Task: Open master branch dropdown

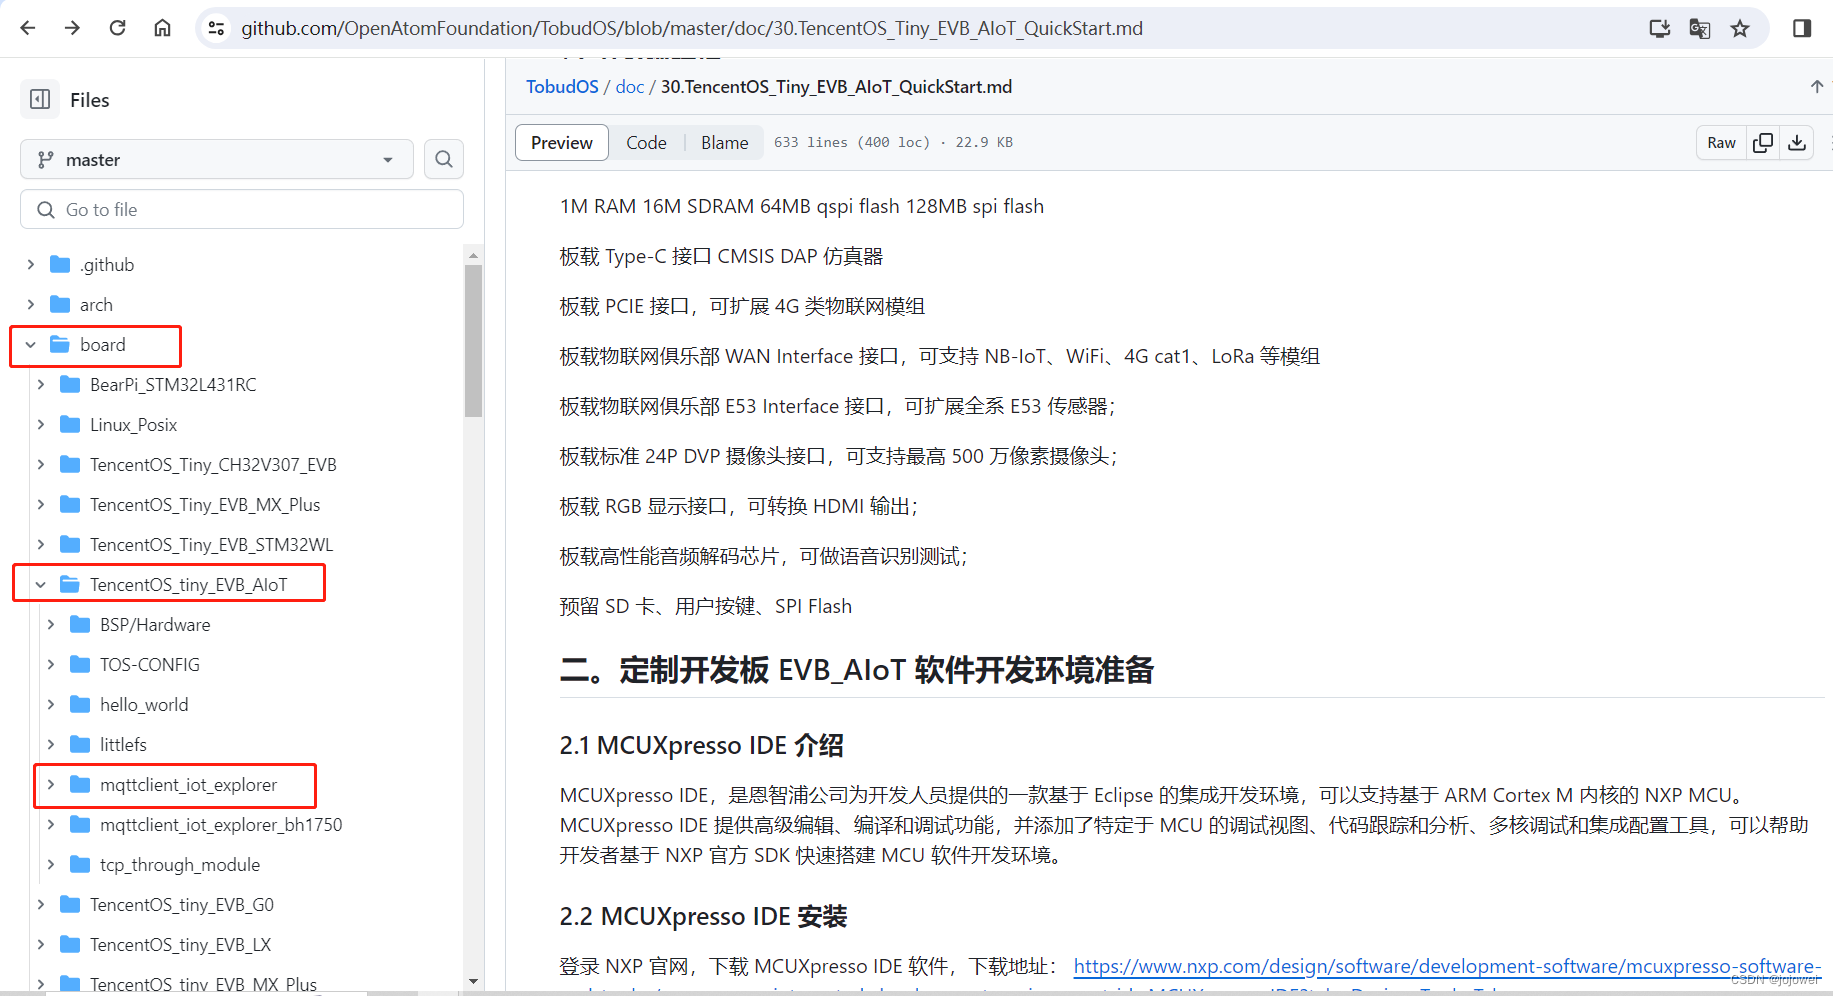Action: pos(217,159)
